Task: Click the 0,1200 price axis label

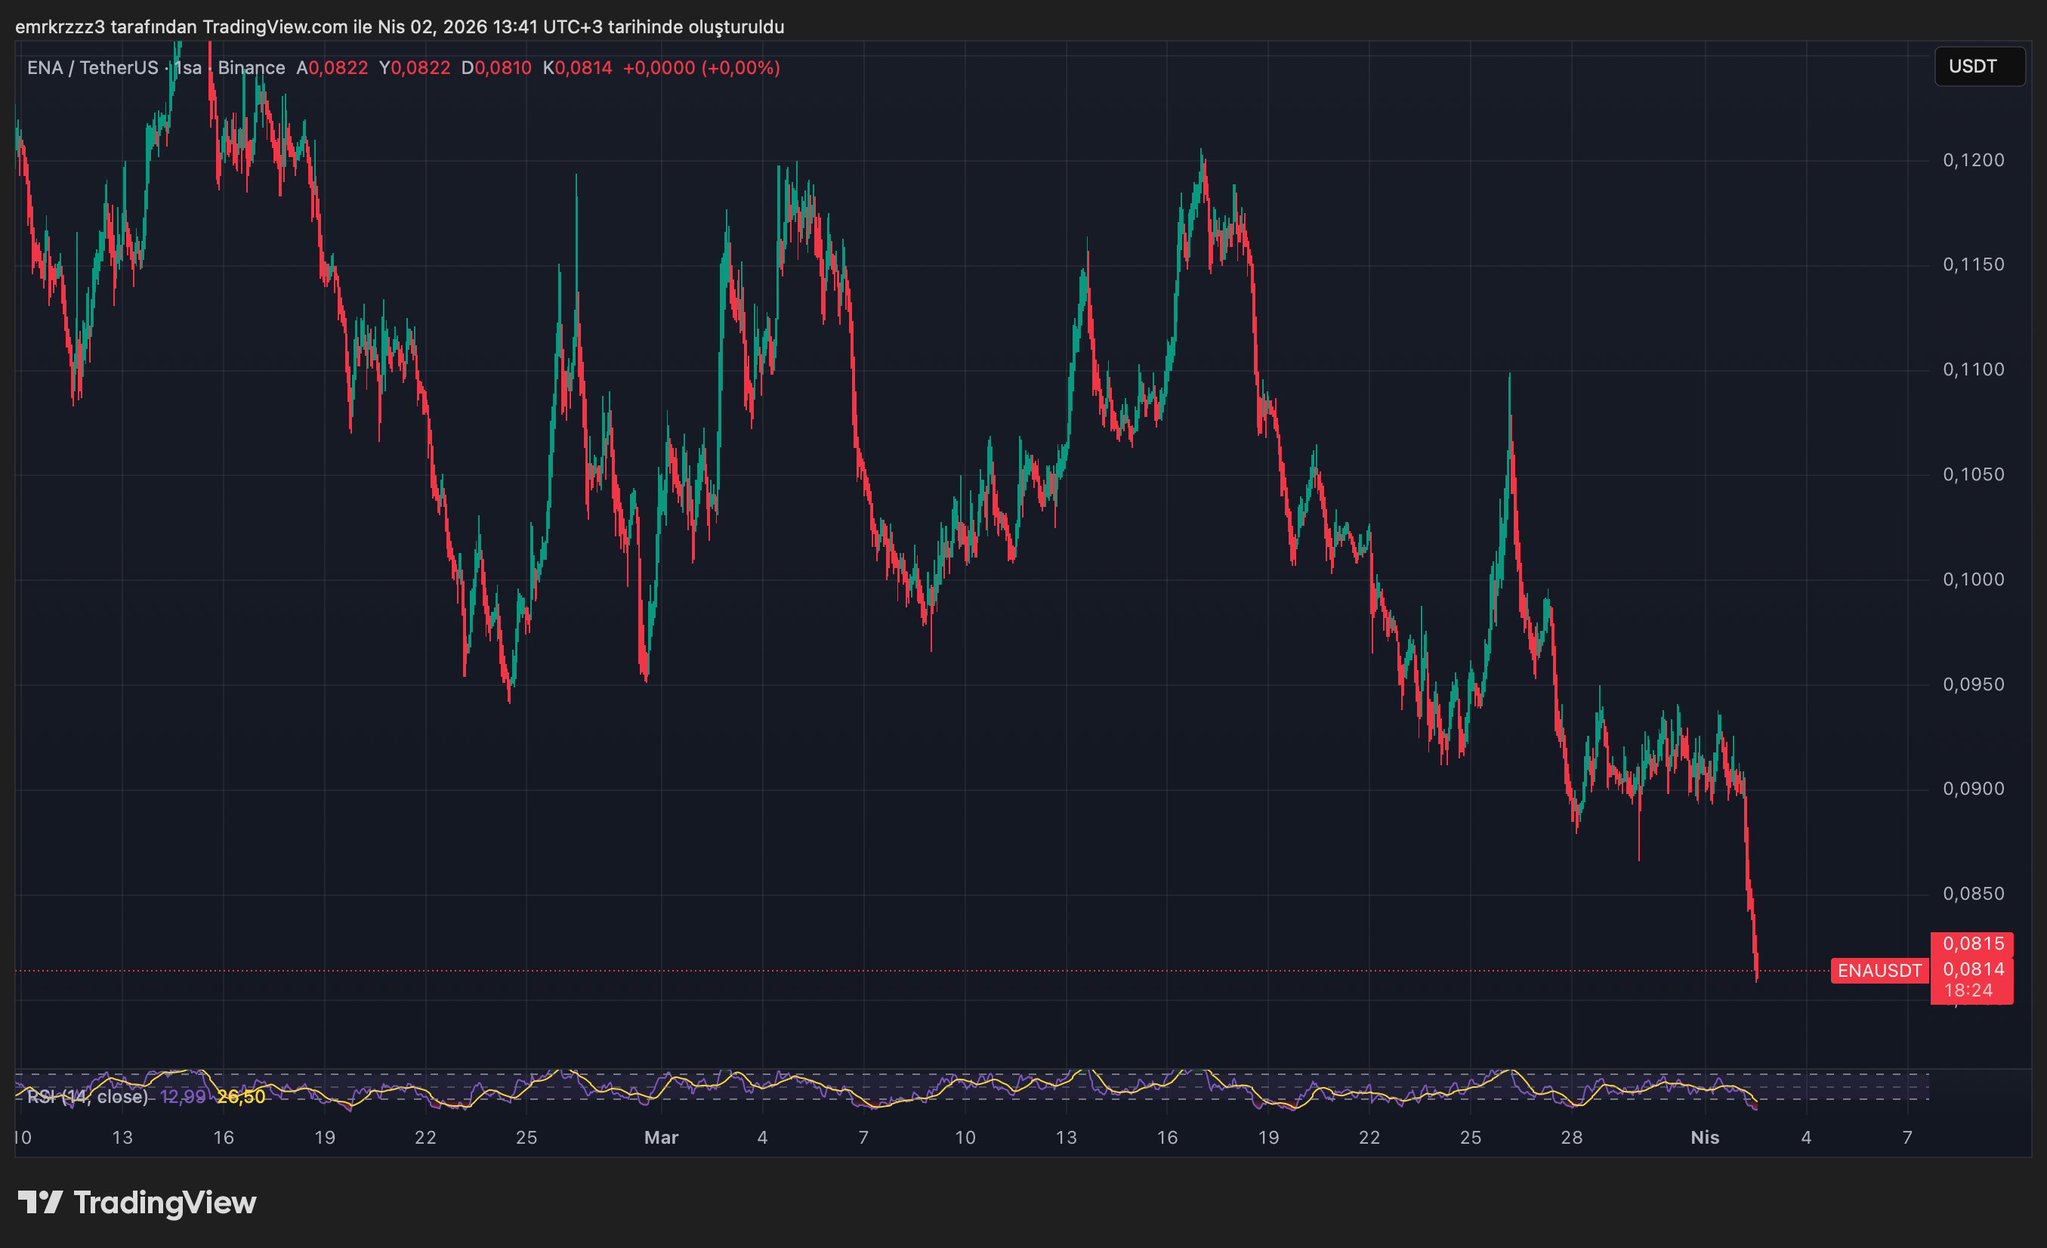Action: point(1973,160)
